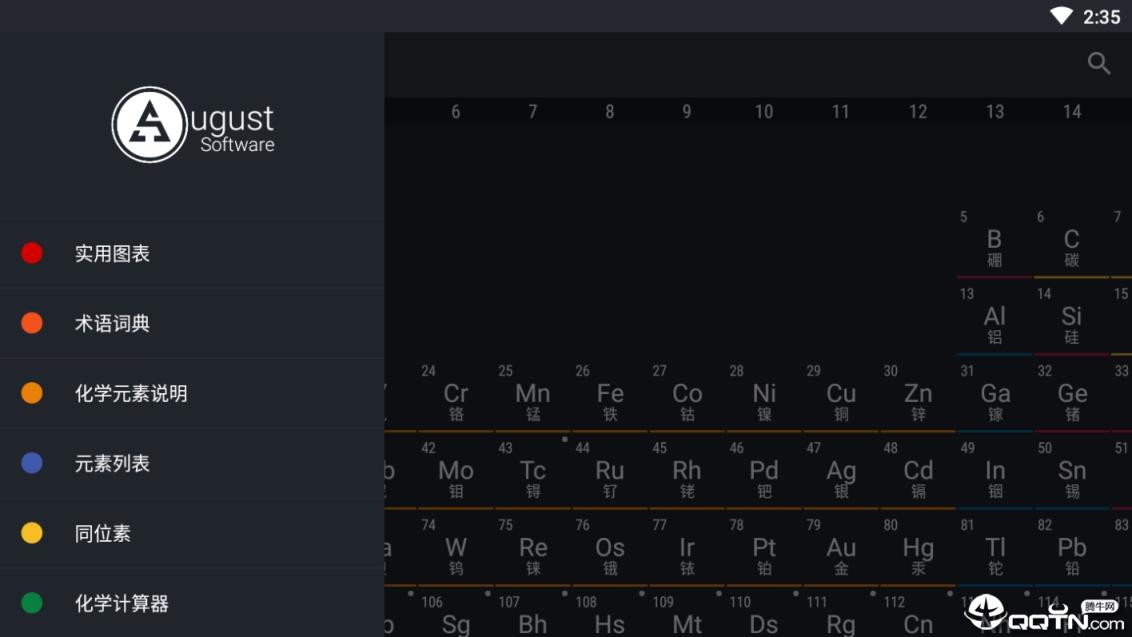Launch 化学计算器 from the side menu
This screenshot has width=1132, height=637.
(x=122, y=604)
